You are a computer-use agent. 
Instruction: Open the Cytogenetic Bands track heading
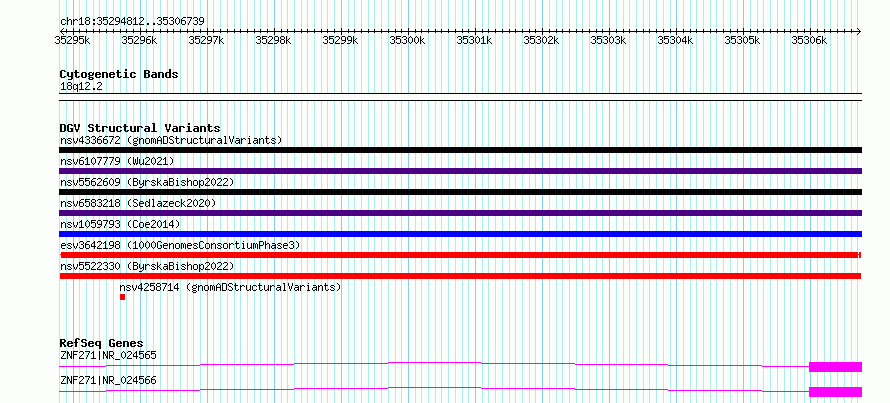coord(119,74)
